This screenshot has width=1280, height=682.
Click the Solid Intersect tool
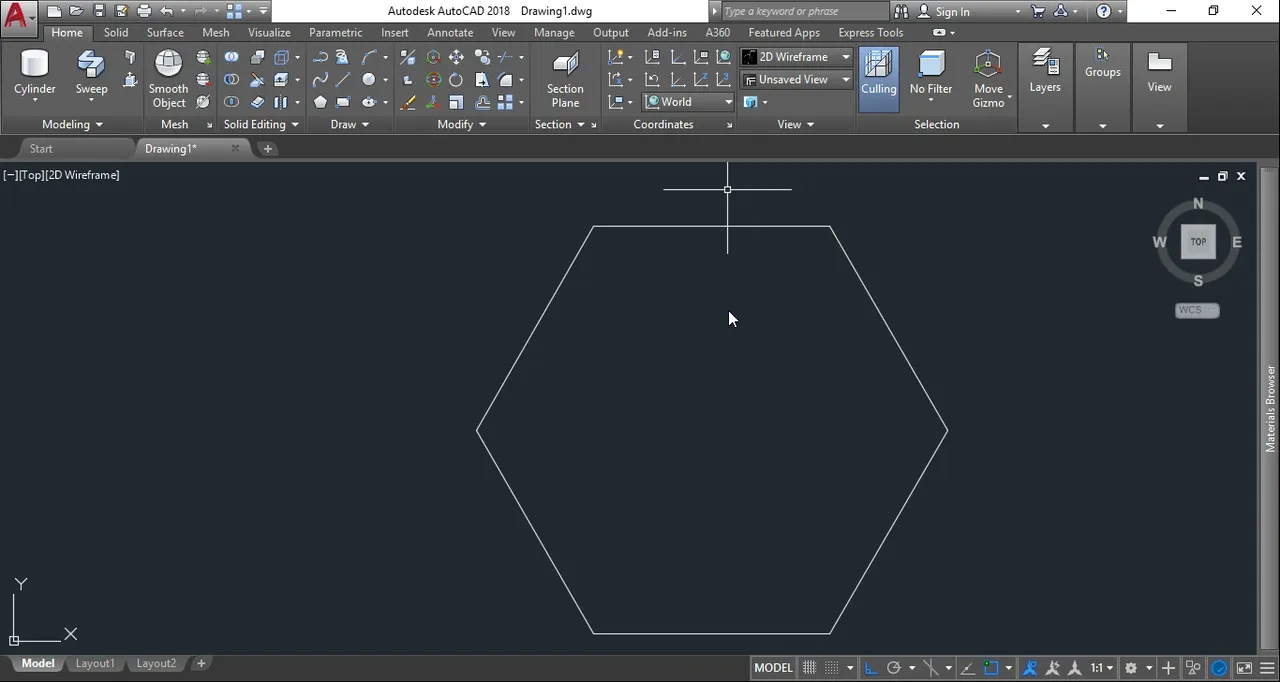pos(232,102)
